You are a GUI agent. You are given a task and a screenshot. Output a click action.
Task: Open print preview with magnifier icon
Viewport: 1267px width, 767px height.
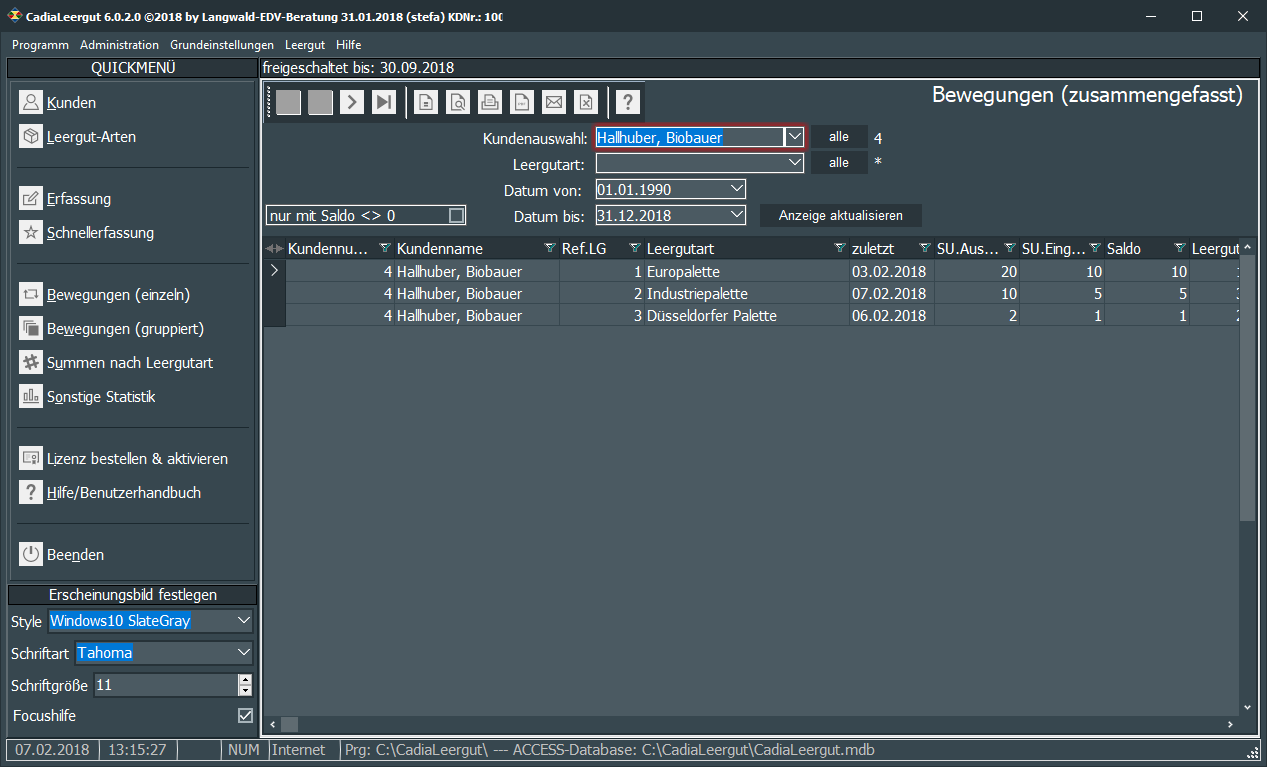pyautogui.click(x=458, y=102)
